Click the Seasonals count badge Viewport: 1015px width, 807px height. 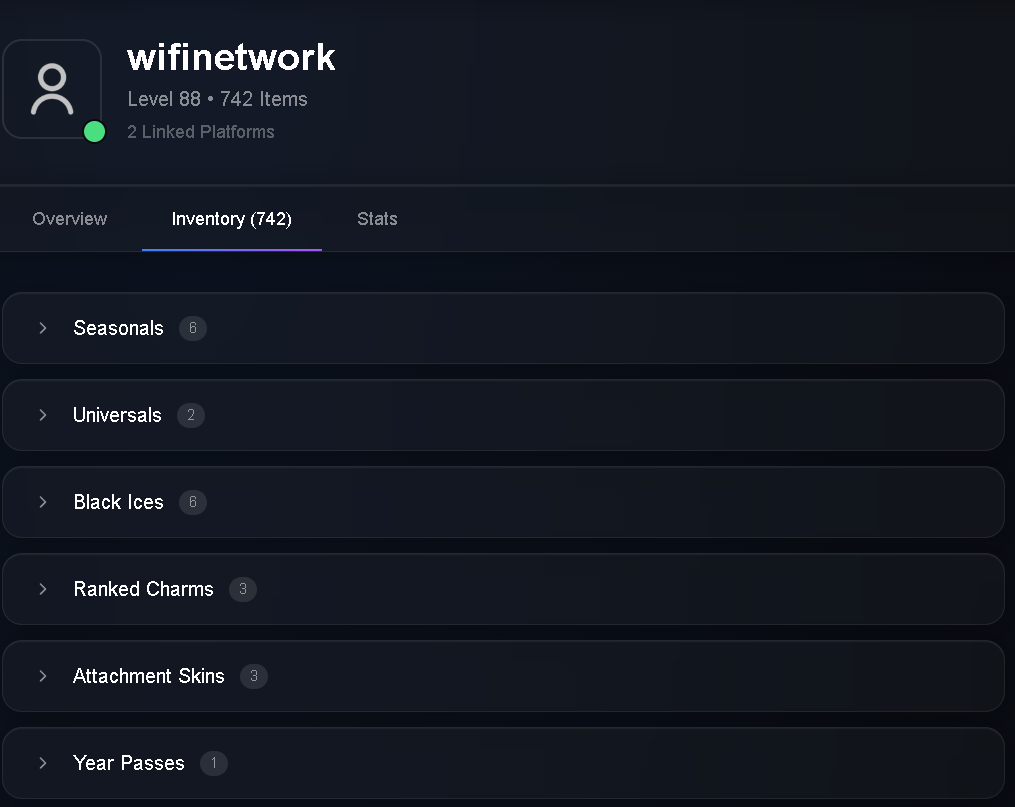(x=193, y=328)
